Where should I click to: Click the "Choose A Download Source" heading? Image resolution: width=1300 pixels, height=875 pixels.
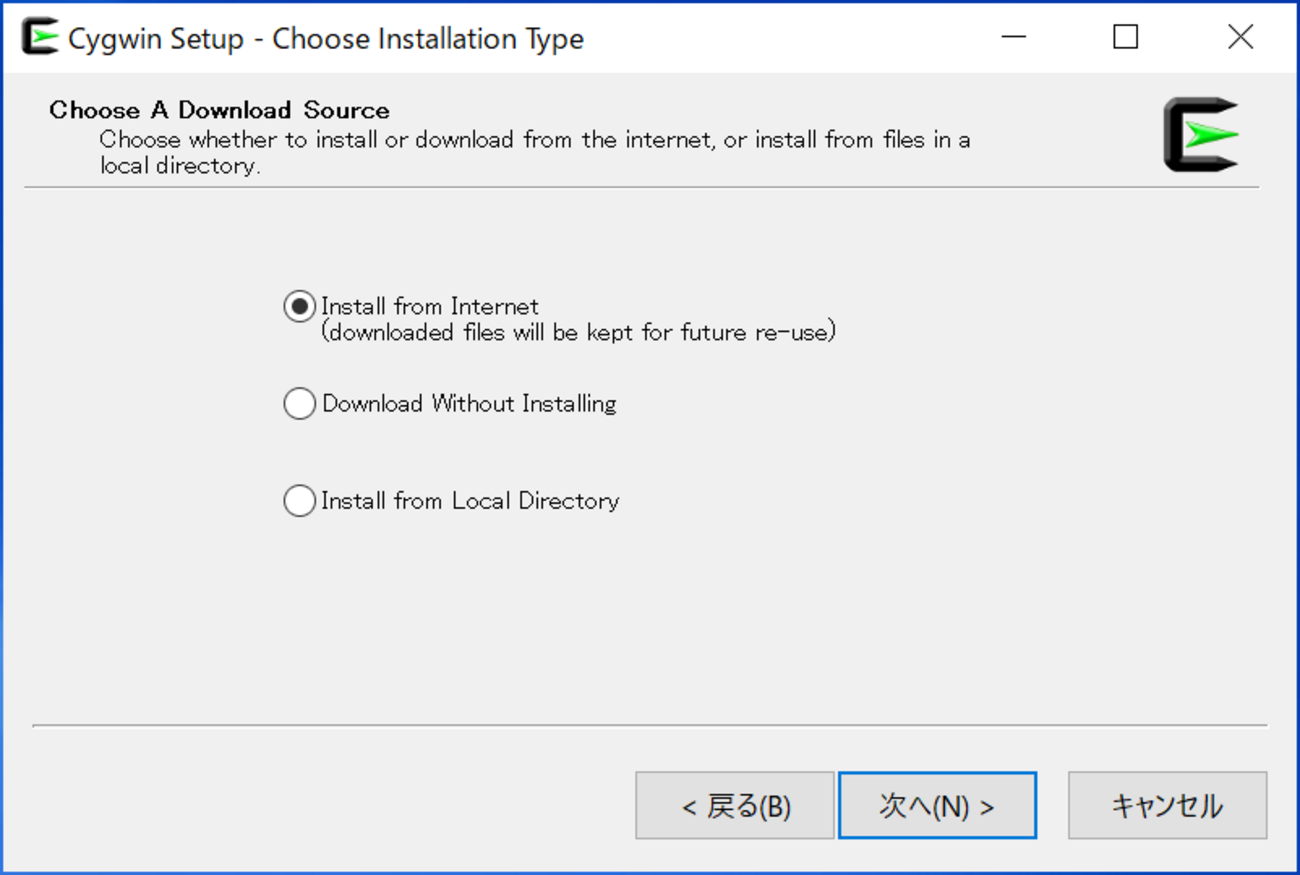(x=219, y=110)
